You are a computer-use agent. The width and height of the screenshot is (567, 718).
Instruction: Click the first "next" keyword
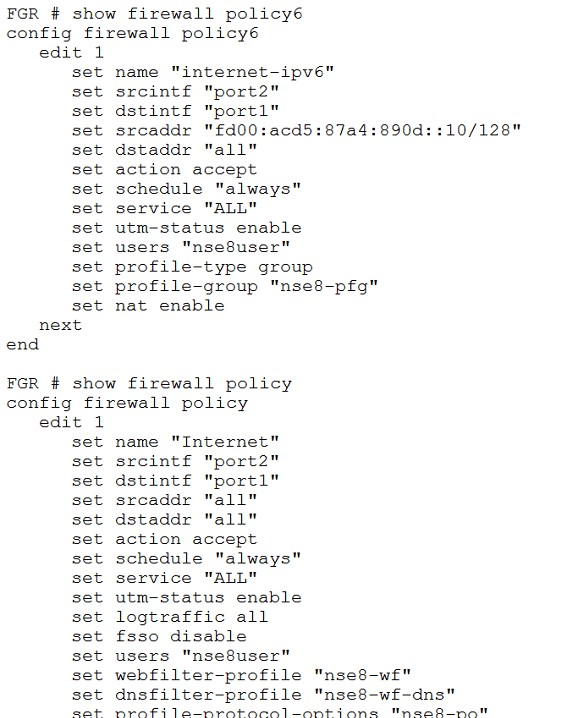(60, 325)
